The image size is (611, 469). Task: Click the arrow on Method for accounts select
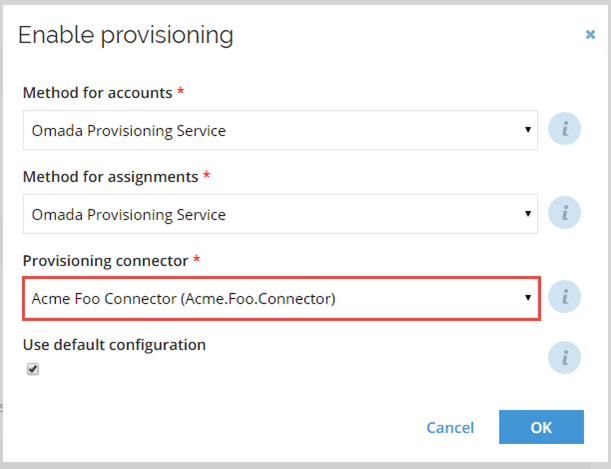(x=528, y=130)
